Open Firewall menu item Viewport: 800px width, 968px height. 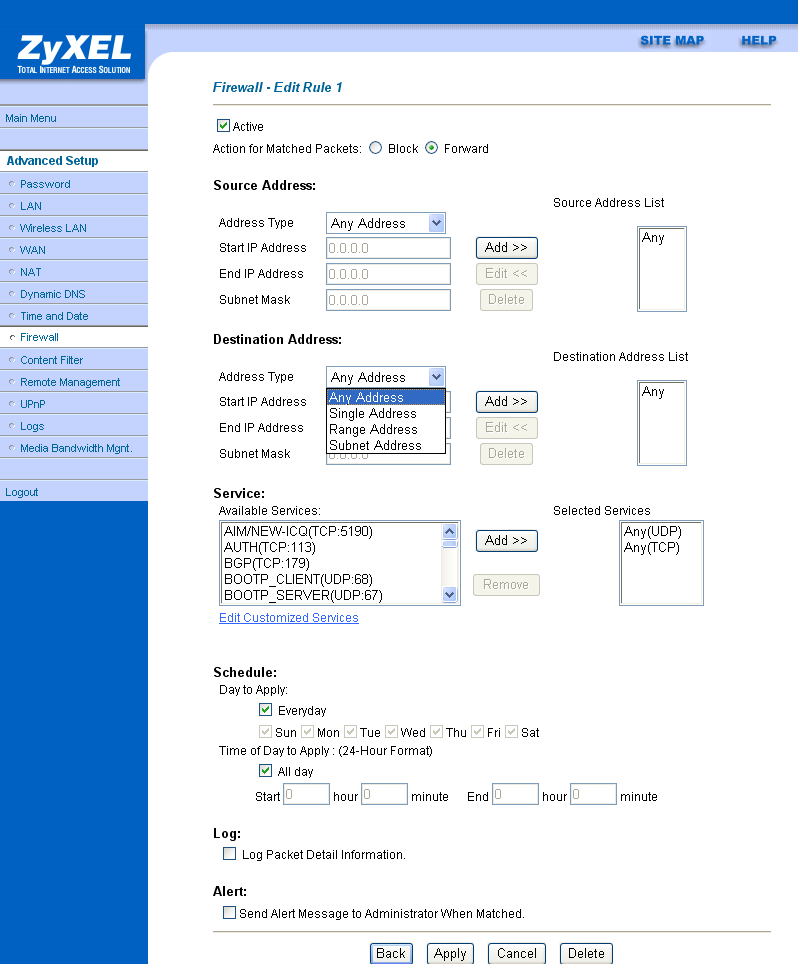(40, 337)
